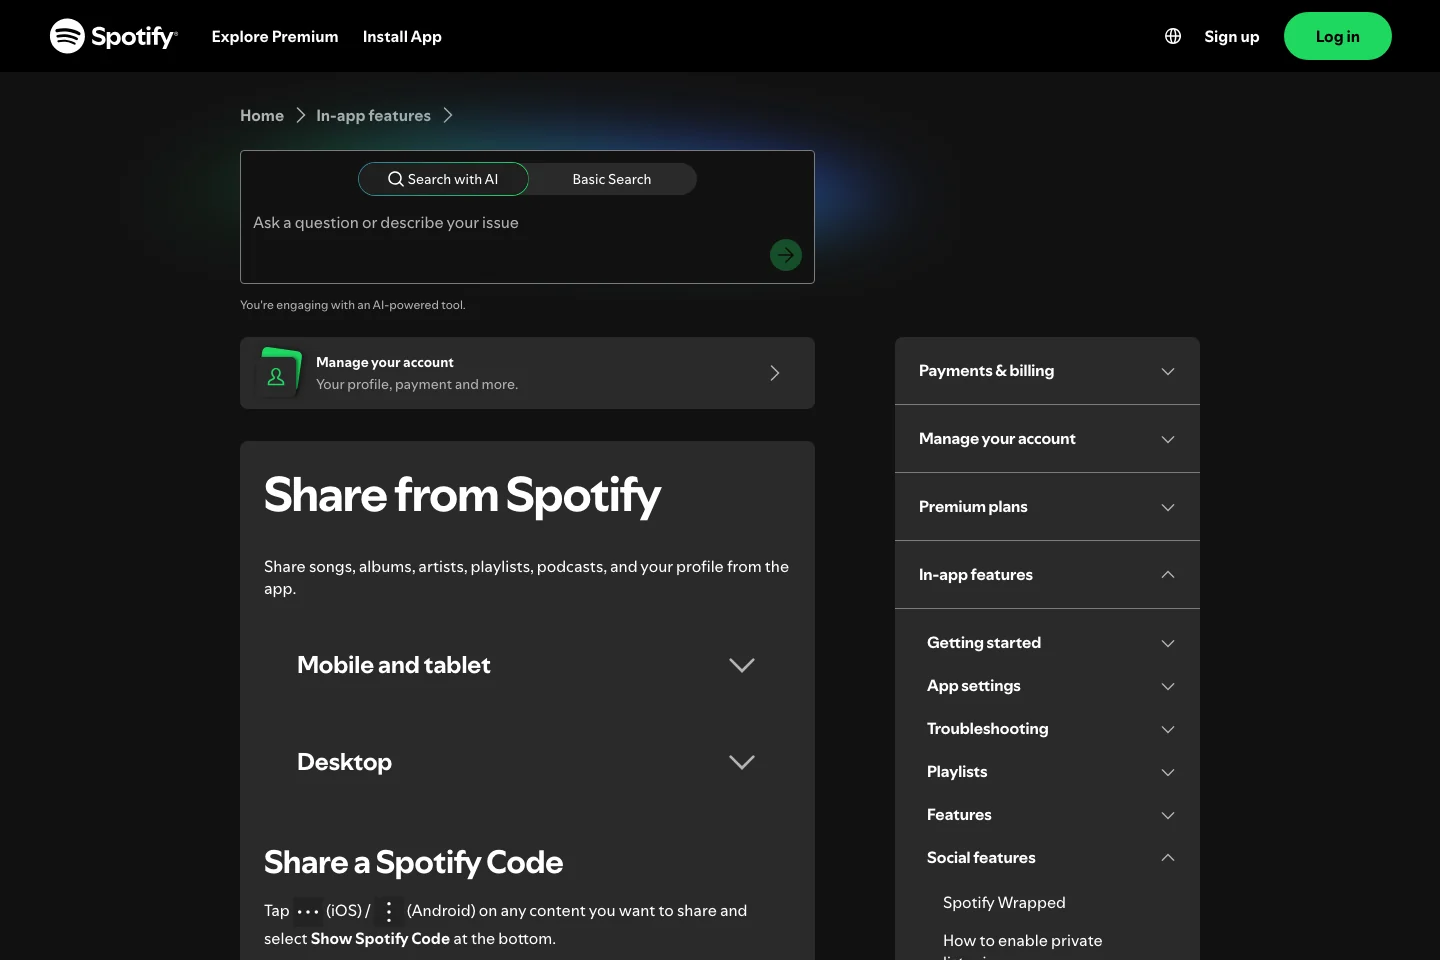Collapse Social features submenu
The height and width of the screenshot is (960, 1440).
1051,858
